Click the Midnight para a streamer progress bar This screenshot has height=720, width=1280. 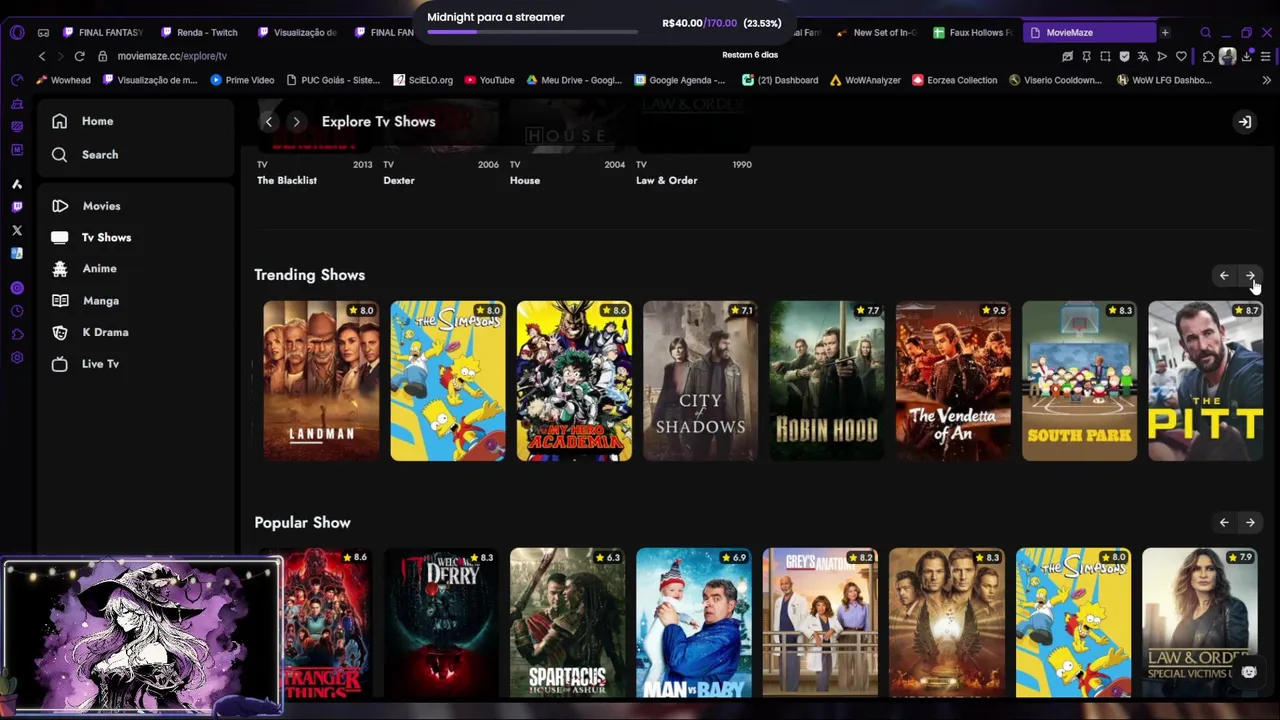coord(533,32)
